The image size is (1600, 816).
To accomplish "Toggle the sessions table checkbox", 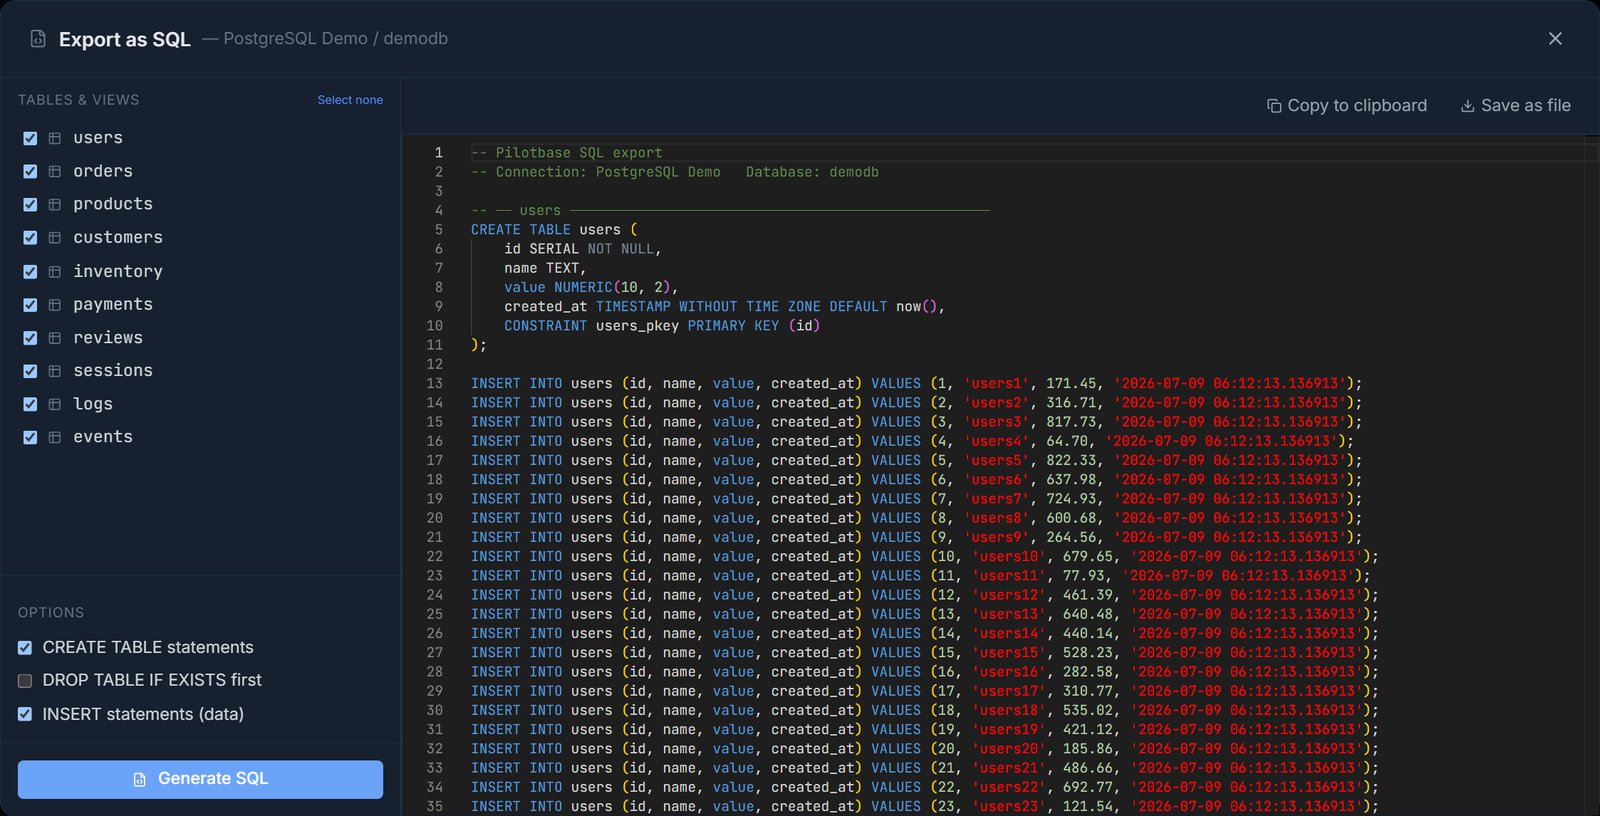I will [30, 371].
